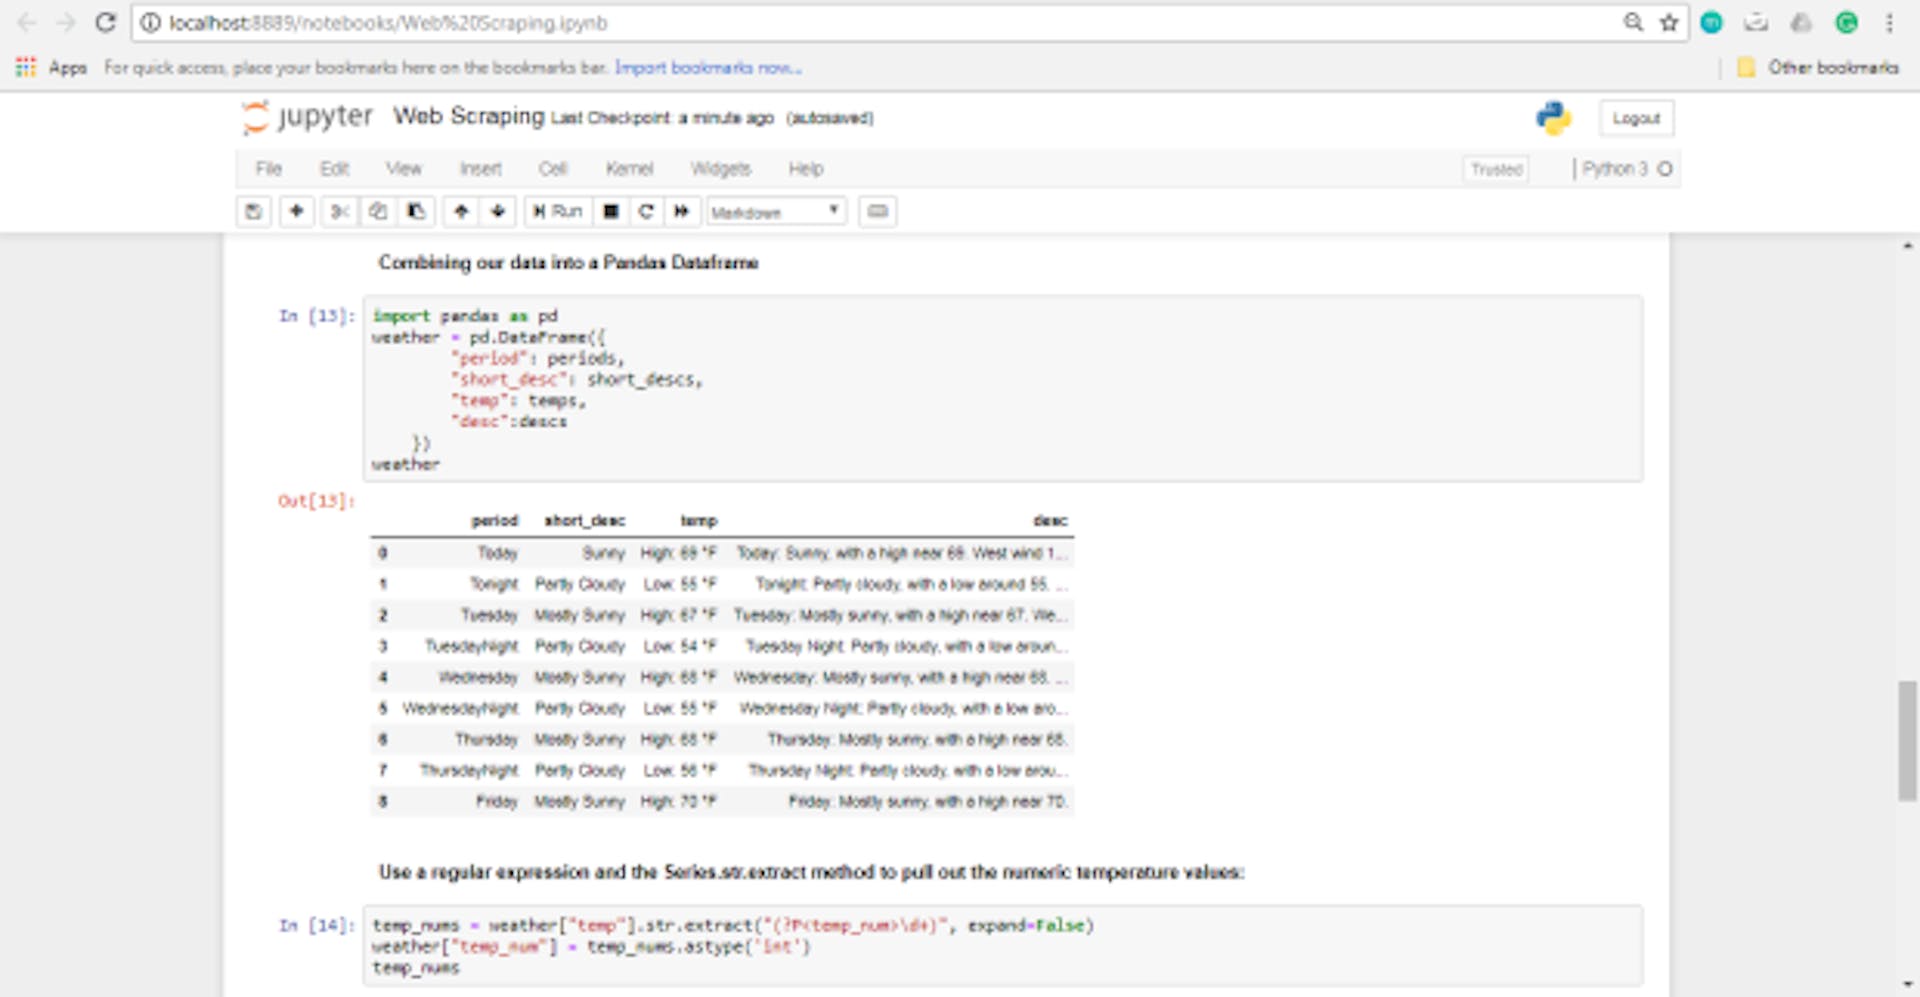Select the Combining our data markdown heading
This screenshot has height=997, width=1920.
click(x=568, y=262)
